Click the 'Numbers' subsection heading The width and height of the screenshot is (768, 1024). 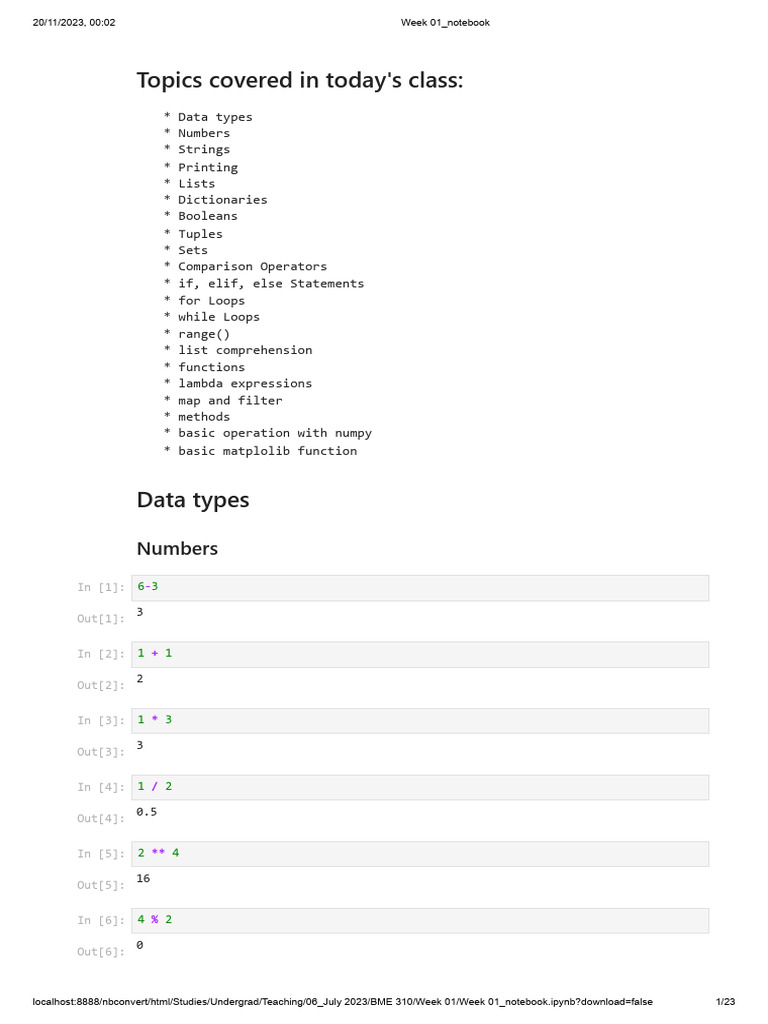177,549
